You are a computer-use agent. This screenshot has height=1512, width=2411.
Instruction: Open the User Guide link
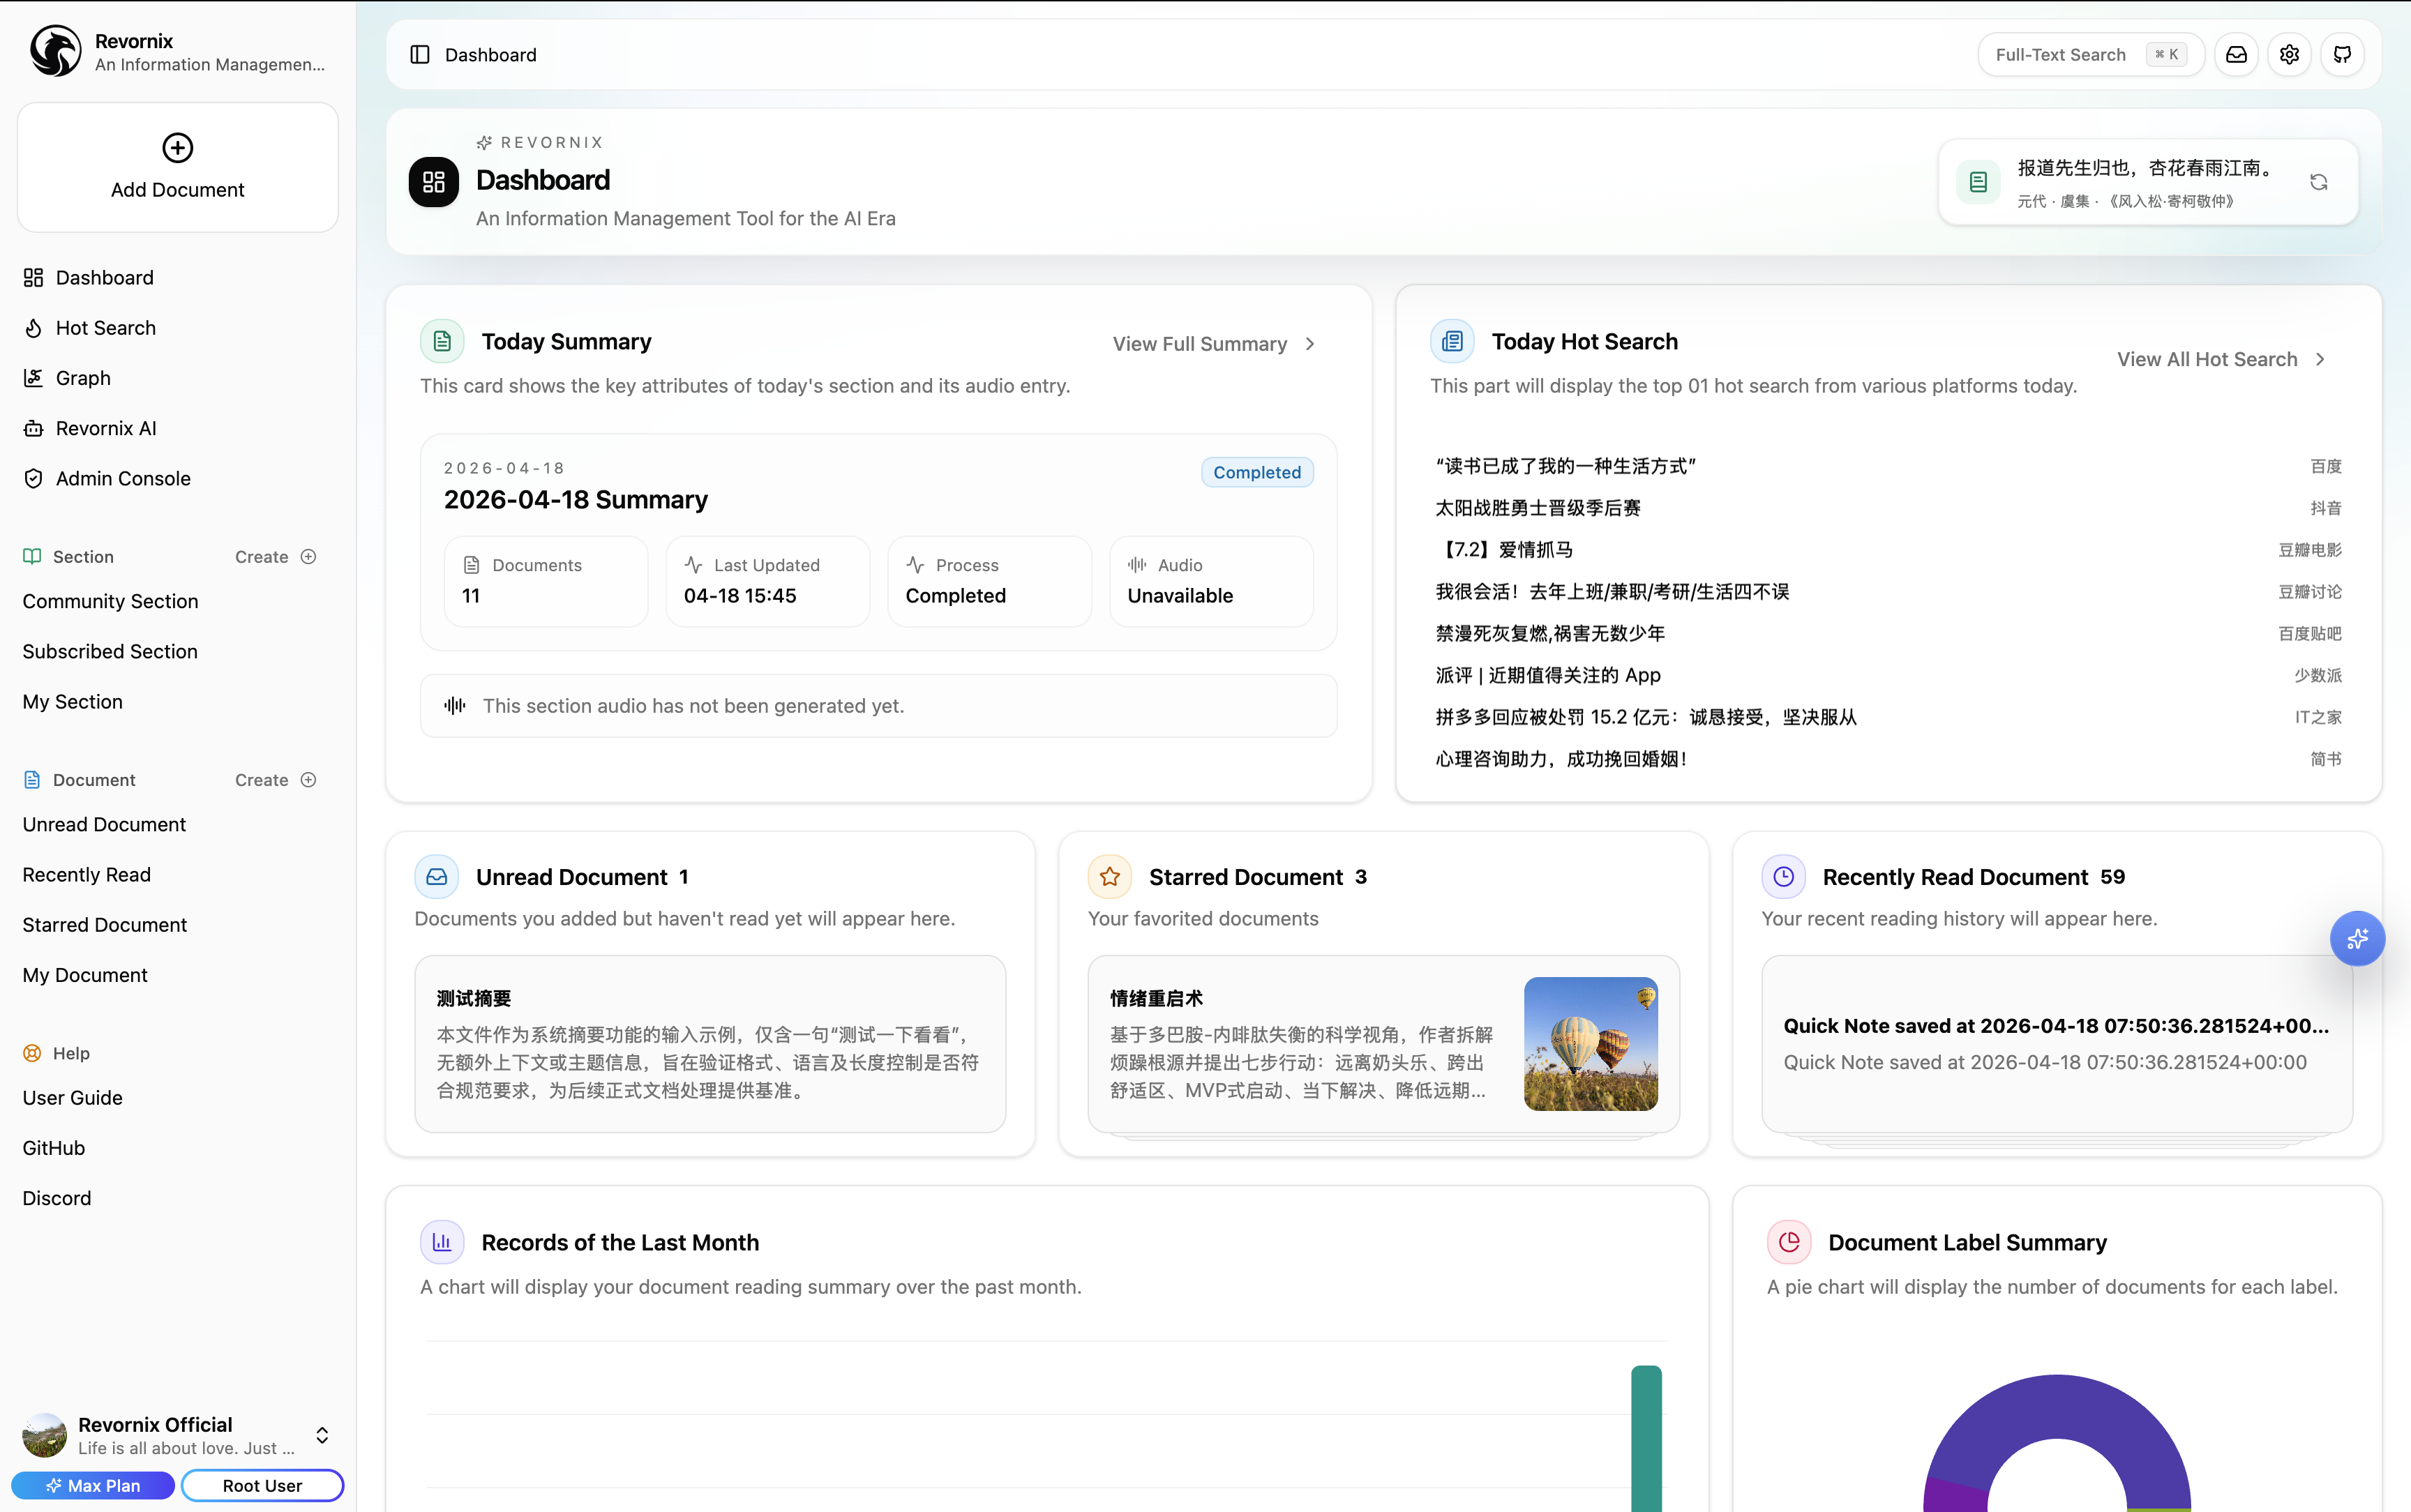(72, 1098)
